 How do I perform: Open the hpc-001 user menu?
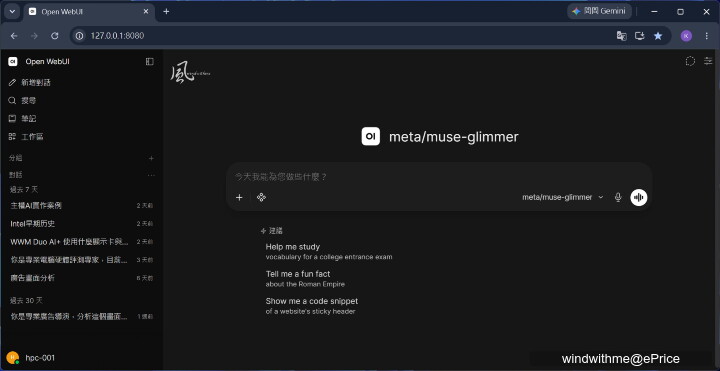click(82, 358)
